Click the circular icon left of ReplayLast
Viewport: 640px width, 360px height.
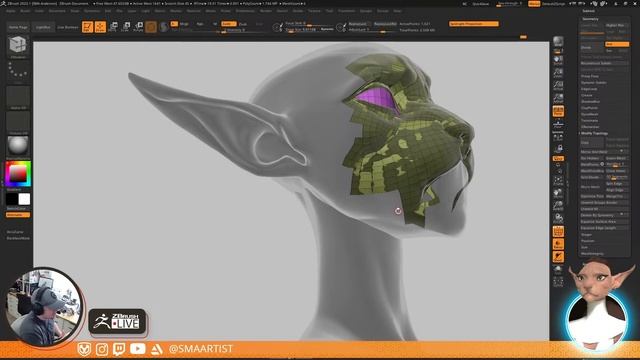(340, 27)
